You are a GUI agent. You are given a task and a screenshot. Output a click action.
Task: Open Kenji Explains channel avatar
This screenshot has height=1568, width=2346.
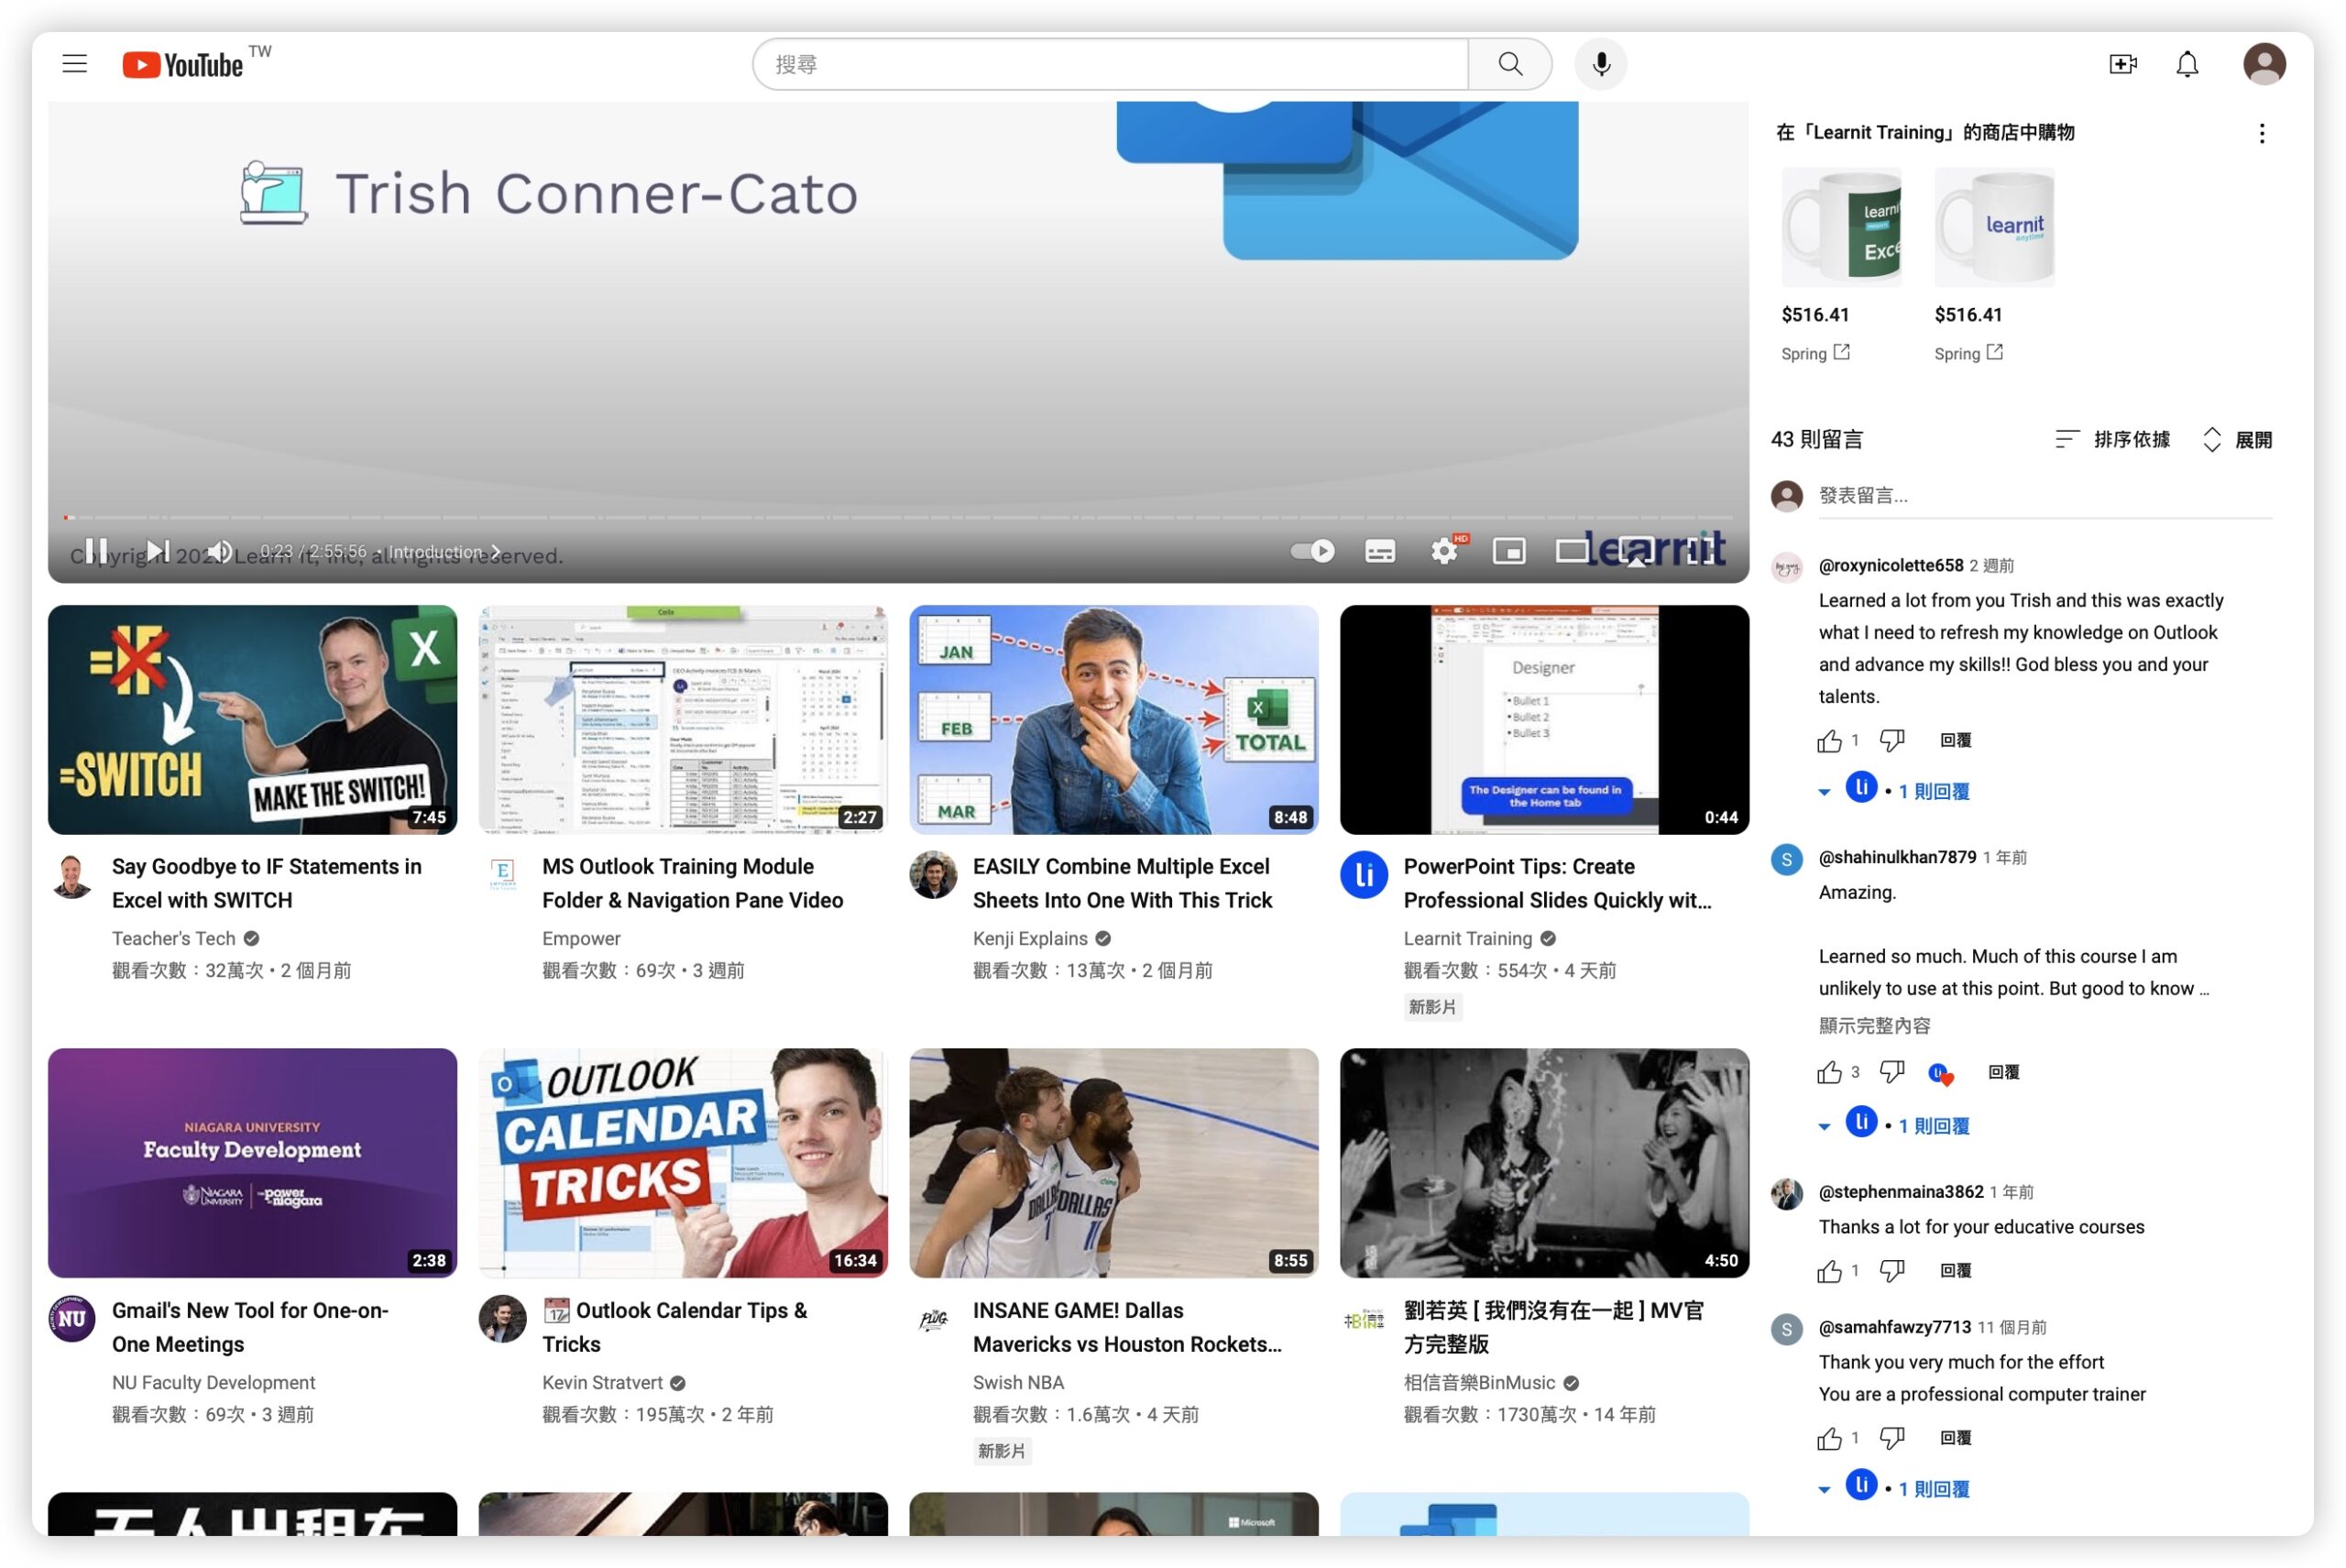[933, 875]
